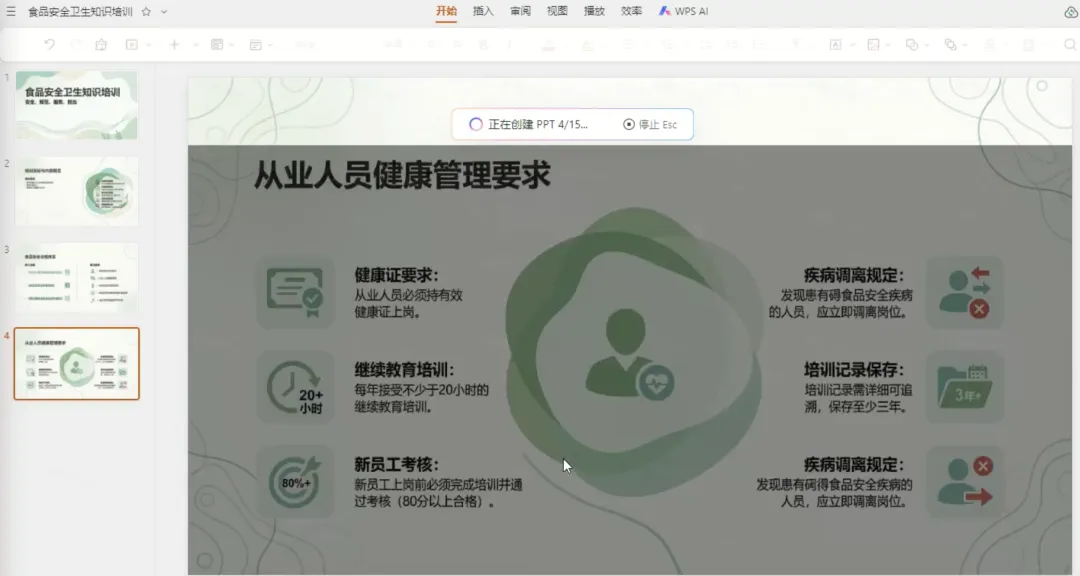
Task: Click the text 从业人员必须持有效健康证上岗
Action: (x=408, y=304)
